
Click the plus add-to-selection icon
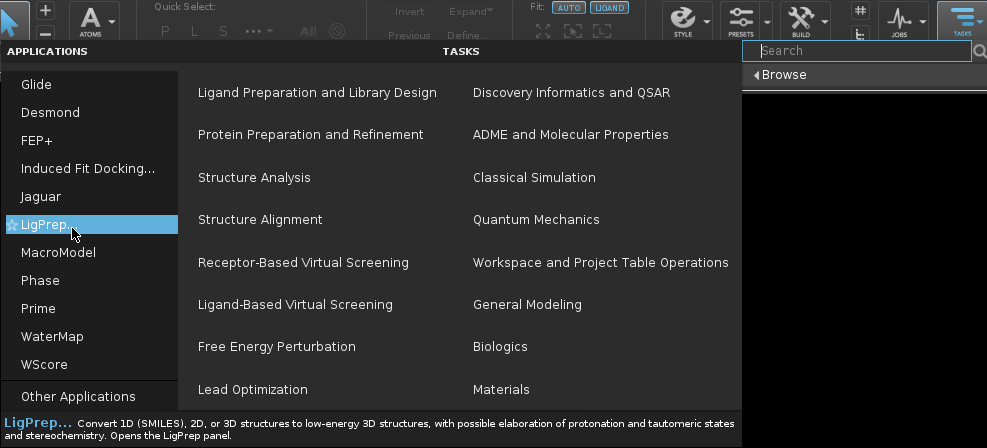(45, 10)
